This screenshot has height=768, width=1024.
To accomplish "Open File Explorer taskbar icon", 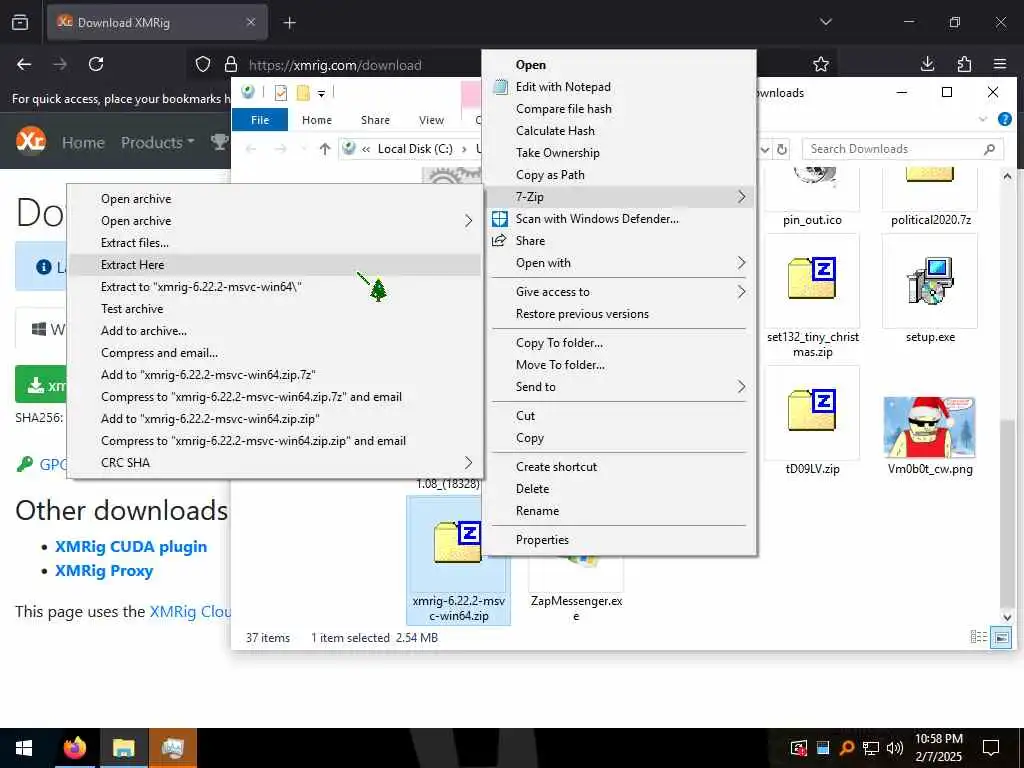I will pyautogui.click(x=123, y=748).
